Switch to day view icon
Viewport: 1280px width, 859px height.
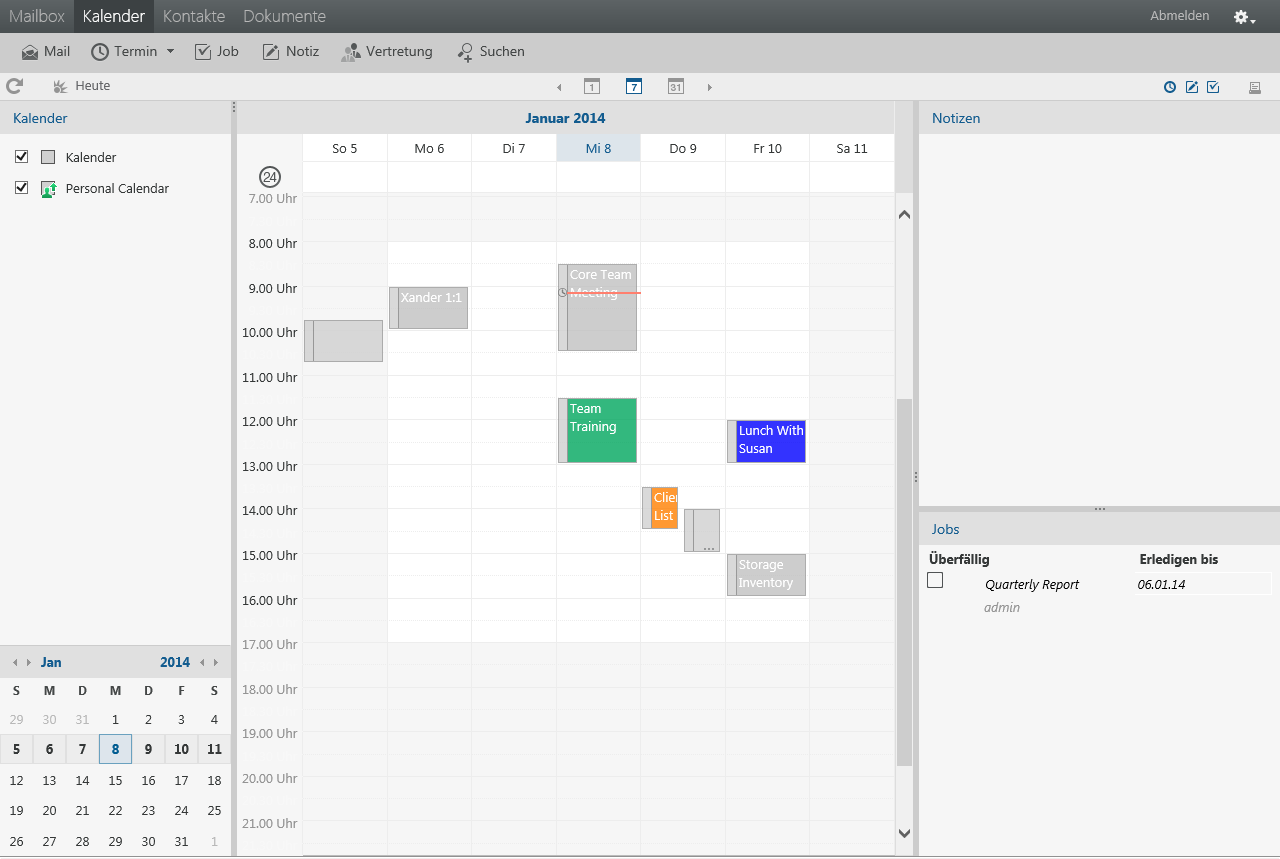tap(592, 87)
